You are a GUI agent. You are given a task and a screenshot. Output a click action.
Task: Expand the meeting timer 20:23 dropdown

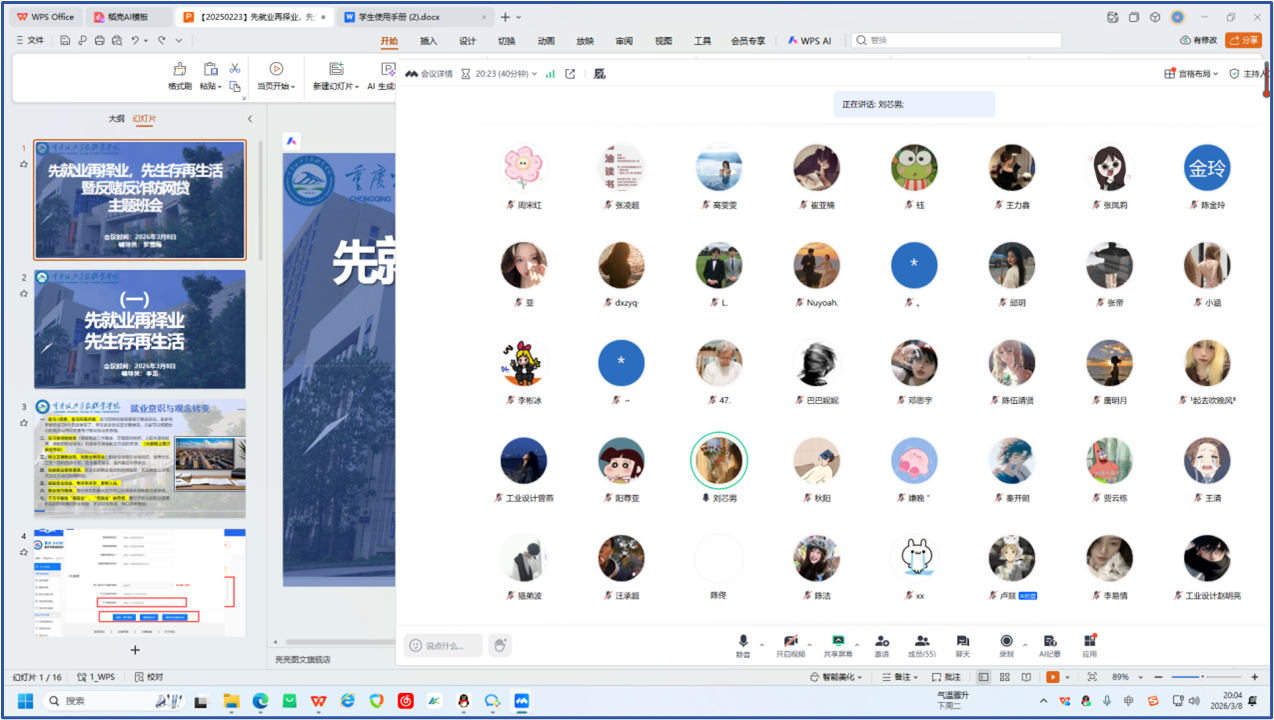[506, 74]
